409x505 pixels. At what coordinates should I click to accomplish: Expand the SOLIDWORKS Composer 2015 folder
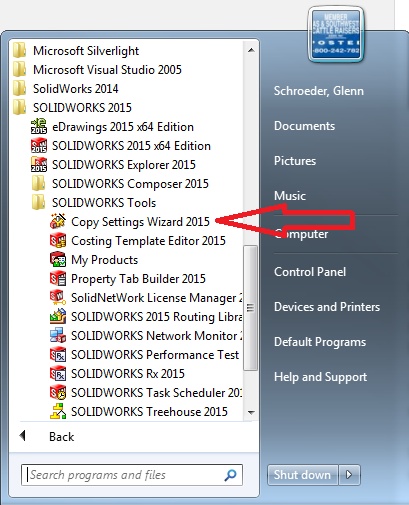coord(120,184)
